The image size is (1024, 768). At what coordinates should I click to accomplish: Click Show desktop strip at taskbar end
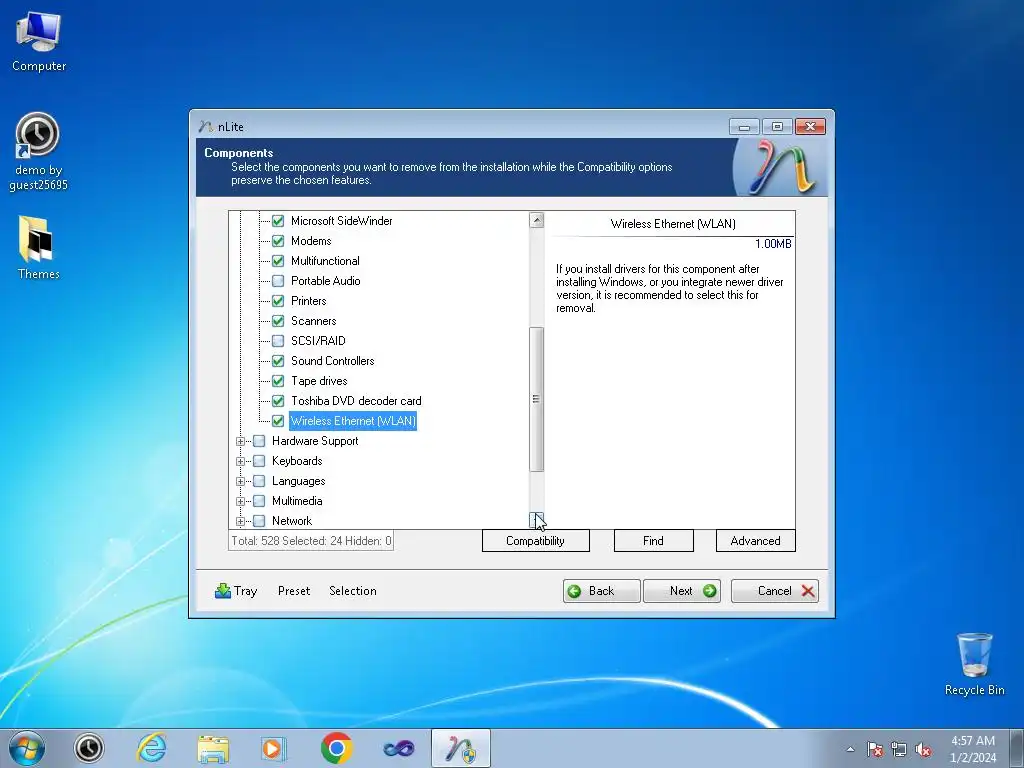[1017, 748]
